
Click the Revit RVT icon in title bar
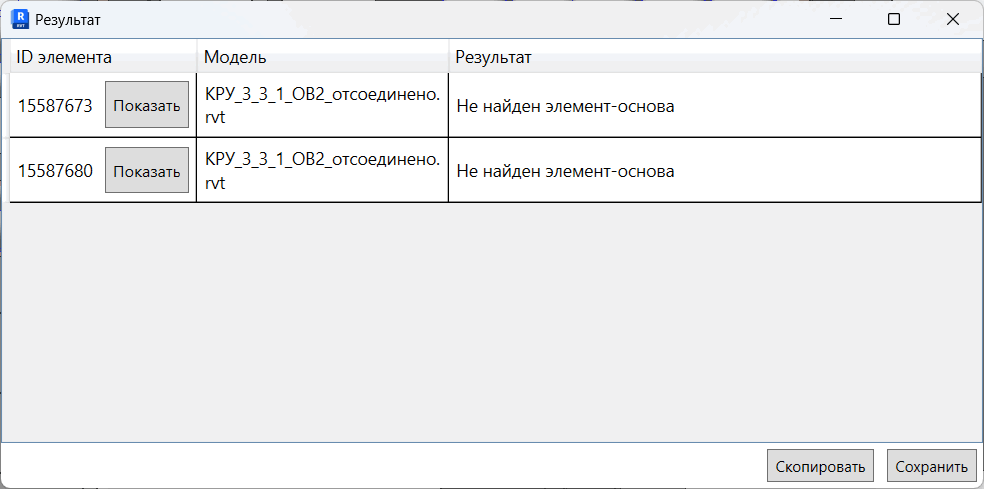tap(21, 19)
